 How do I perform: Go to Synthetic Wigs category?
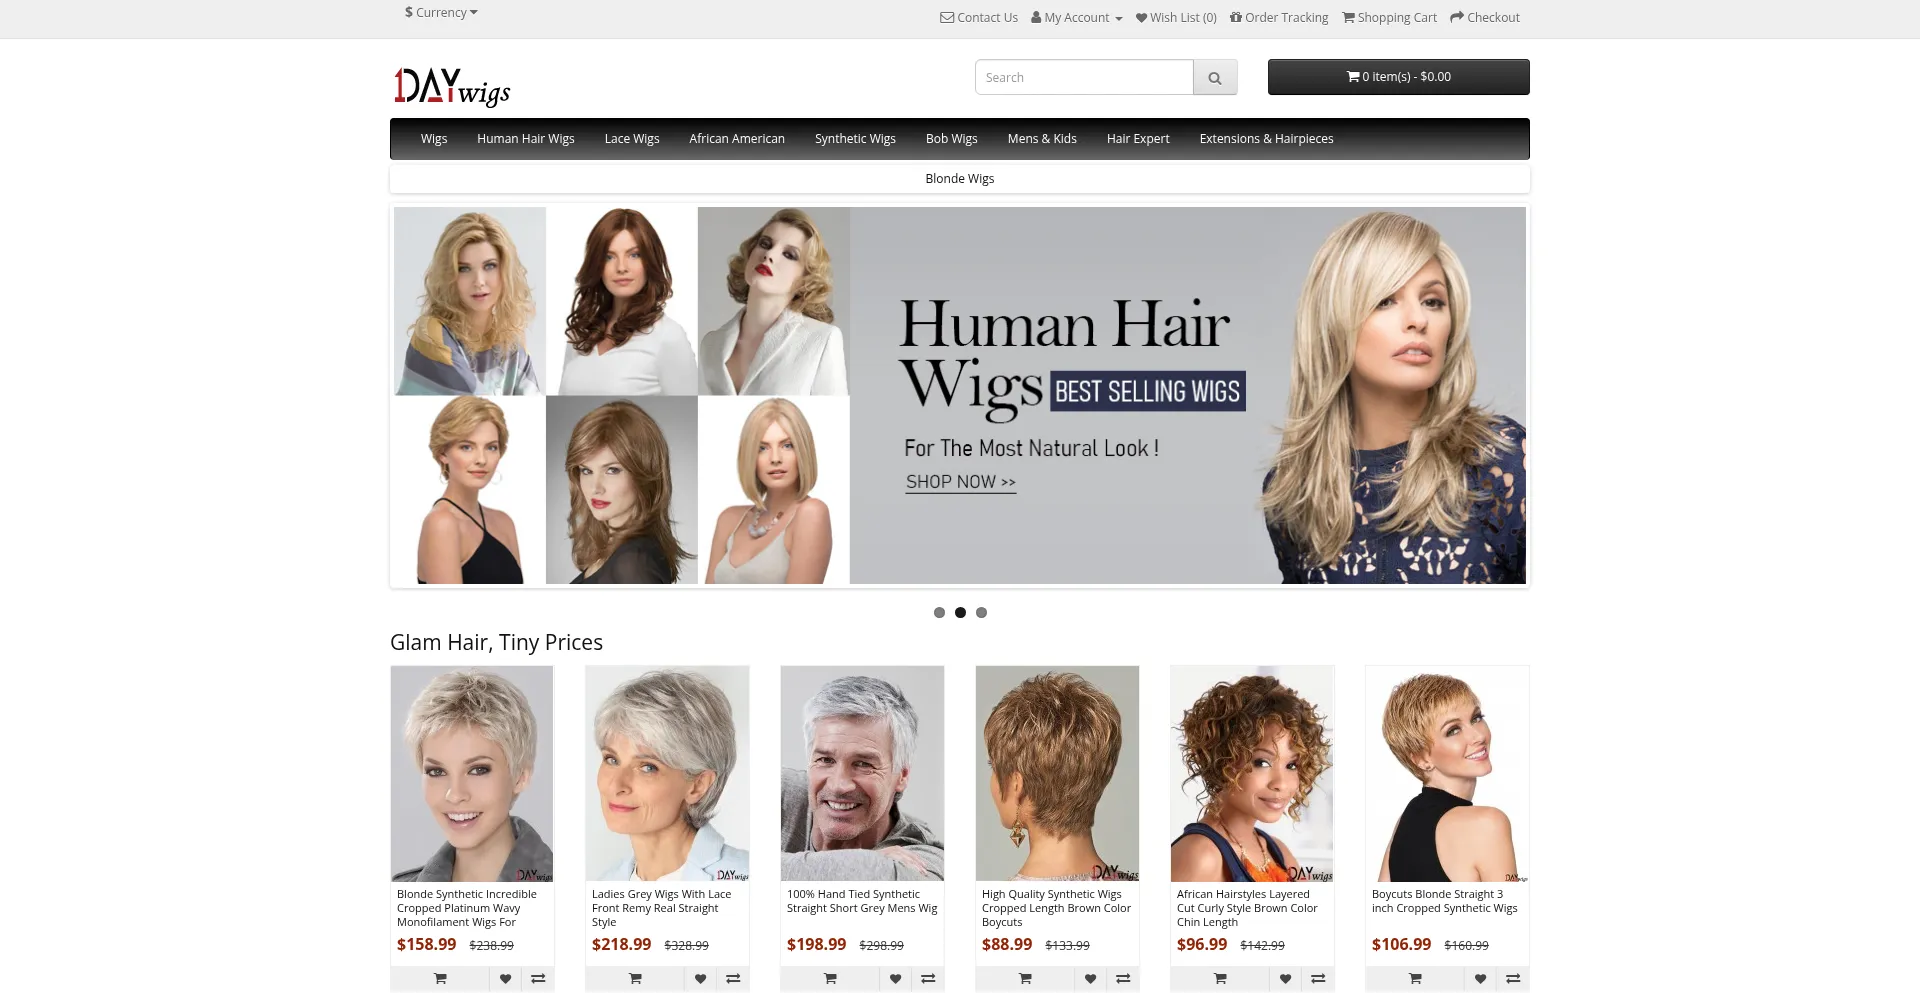tap(854, 139)
